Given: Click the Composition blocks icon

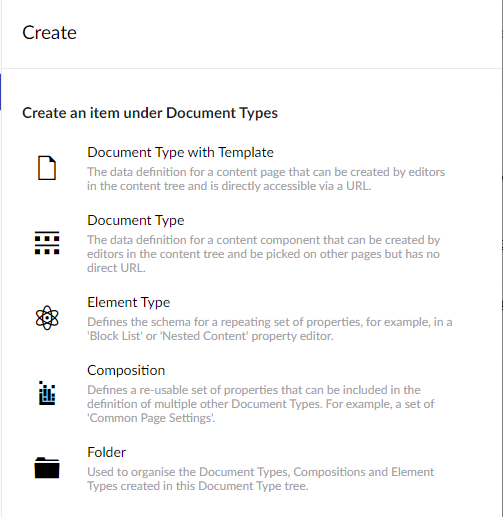Looking at the screenshot, I should tap(47, 393).
